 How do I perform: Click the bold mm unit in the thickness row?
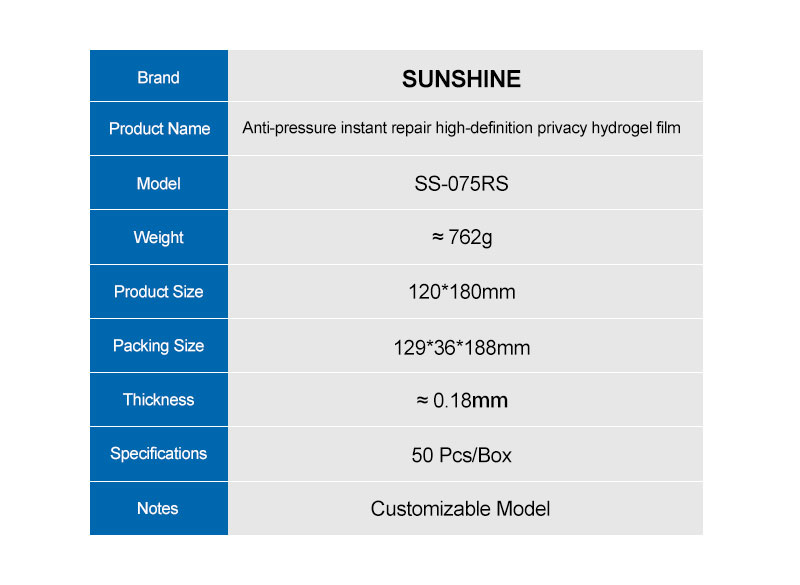[x=489, y=400]
